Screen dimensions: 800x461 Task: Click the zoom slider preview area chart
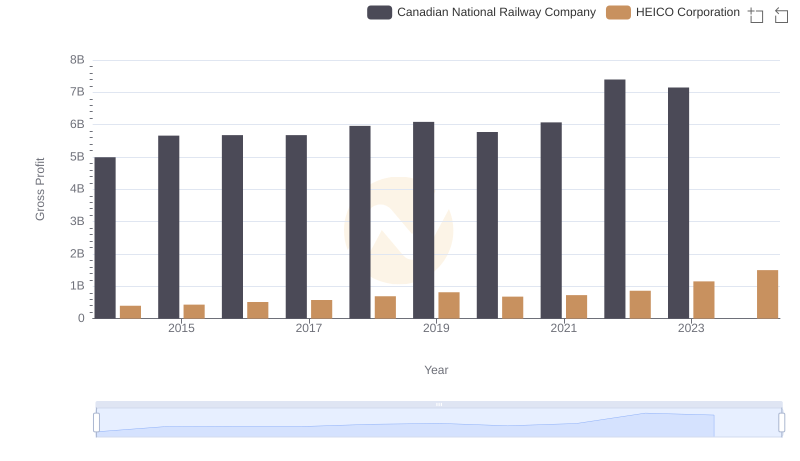439,423
